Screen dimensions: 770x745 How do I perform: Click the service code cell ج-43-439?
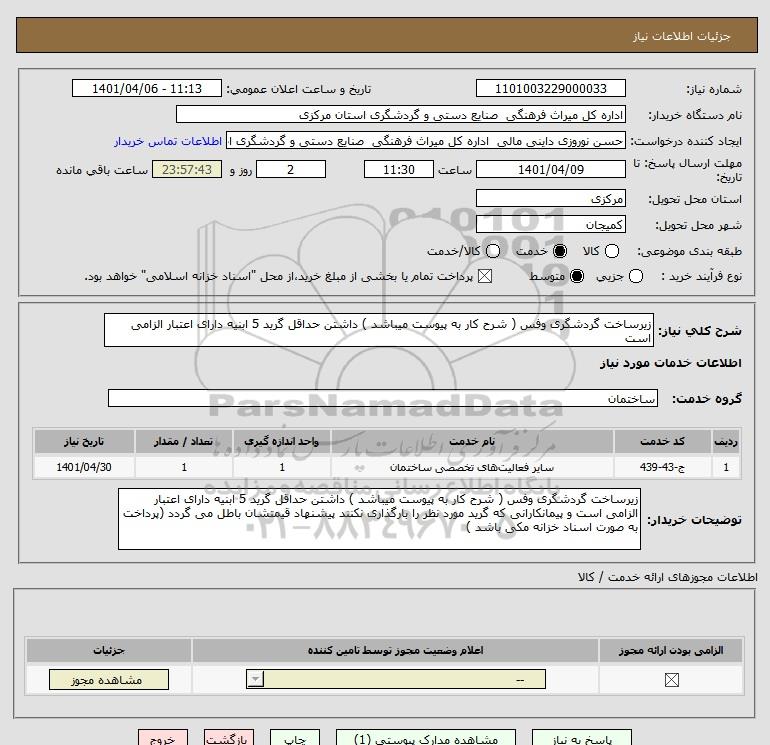click(x=662, y=467)
